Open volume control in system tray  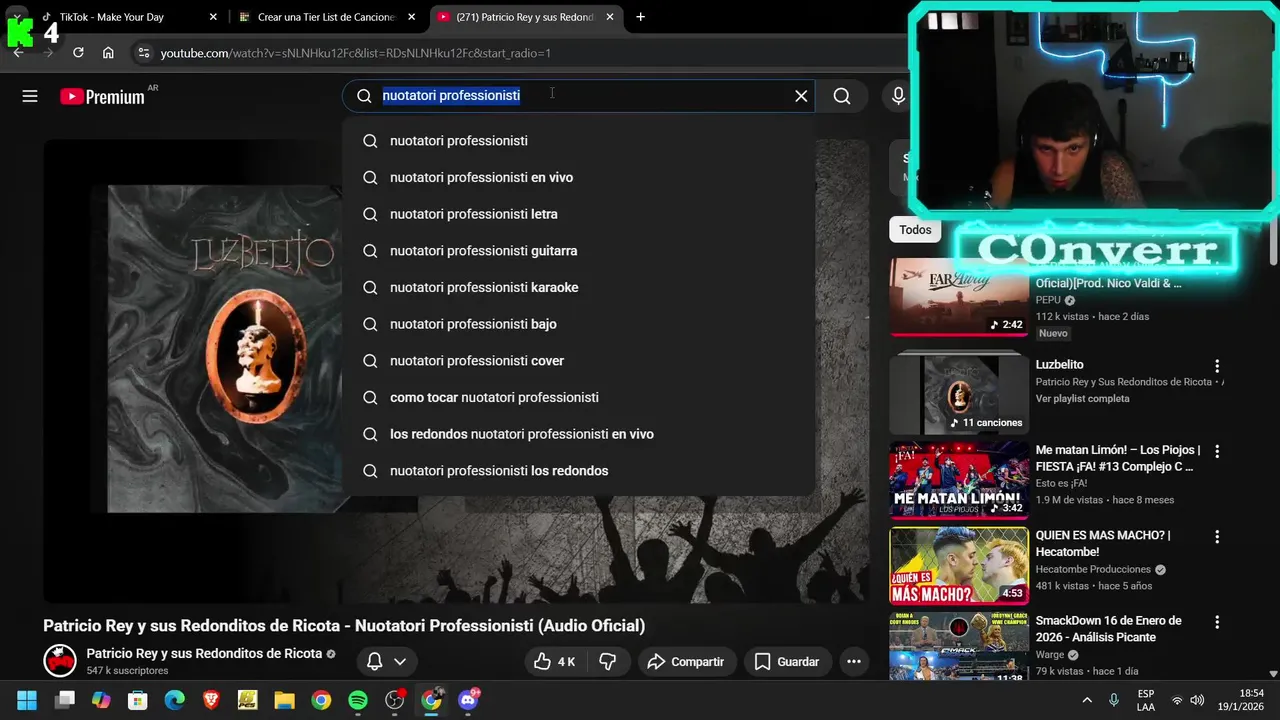[1197, 700]
